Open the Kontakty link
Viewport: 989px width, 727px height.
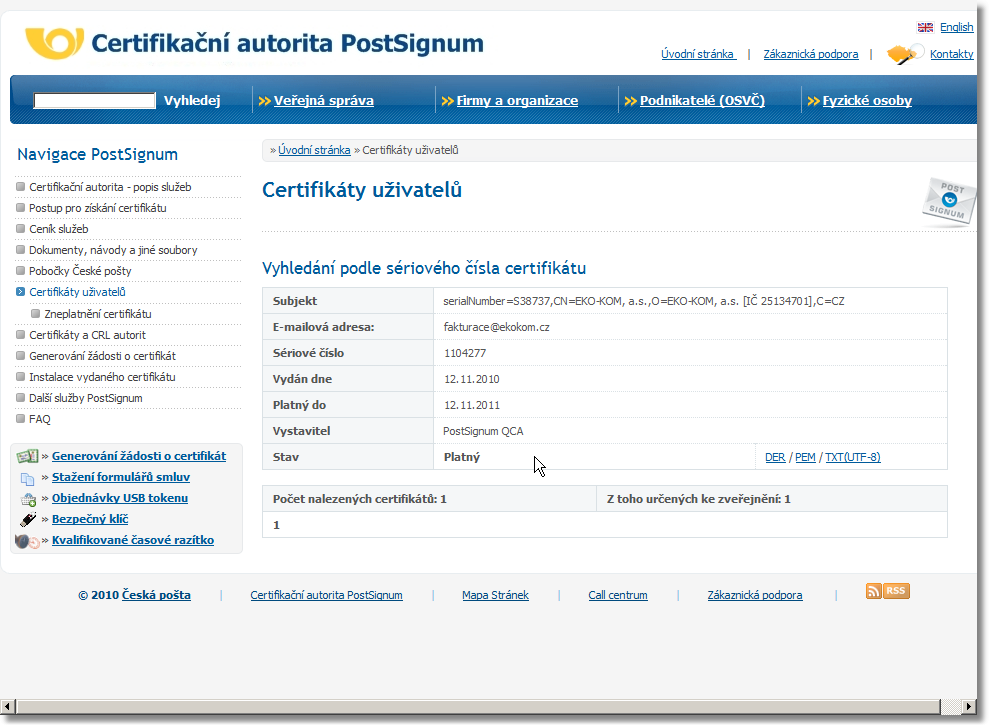point(951,54)
